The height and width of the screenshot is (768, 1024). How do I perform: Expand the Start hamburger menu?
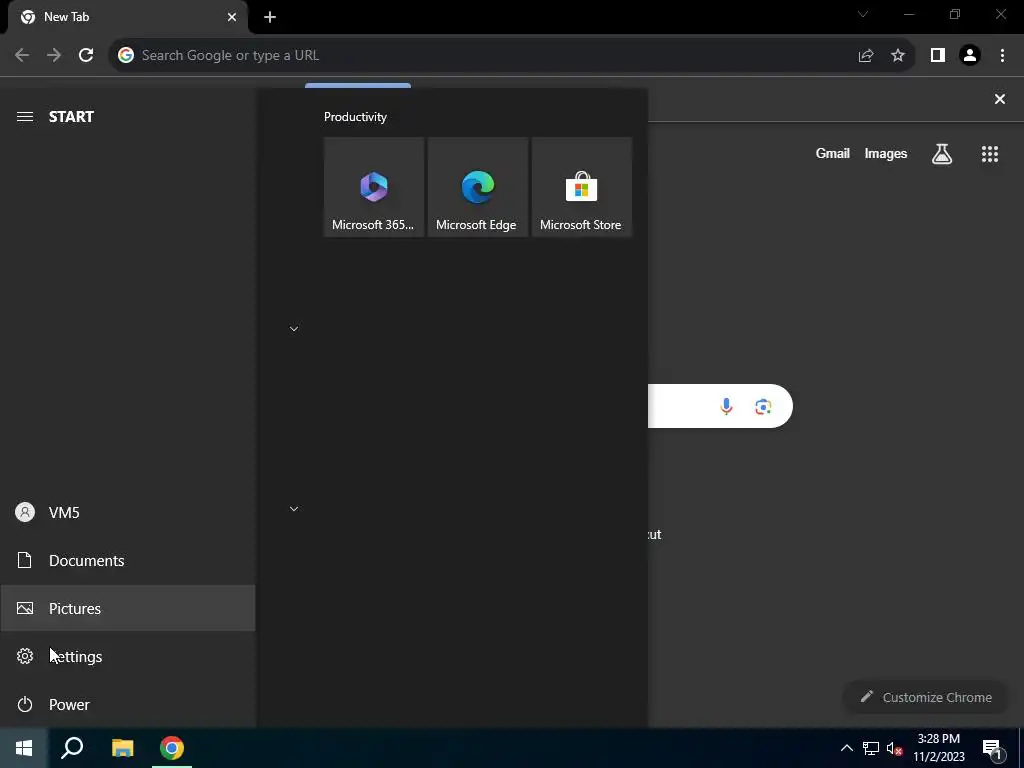click(25, 116)
